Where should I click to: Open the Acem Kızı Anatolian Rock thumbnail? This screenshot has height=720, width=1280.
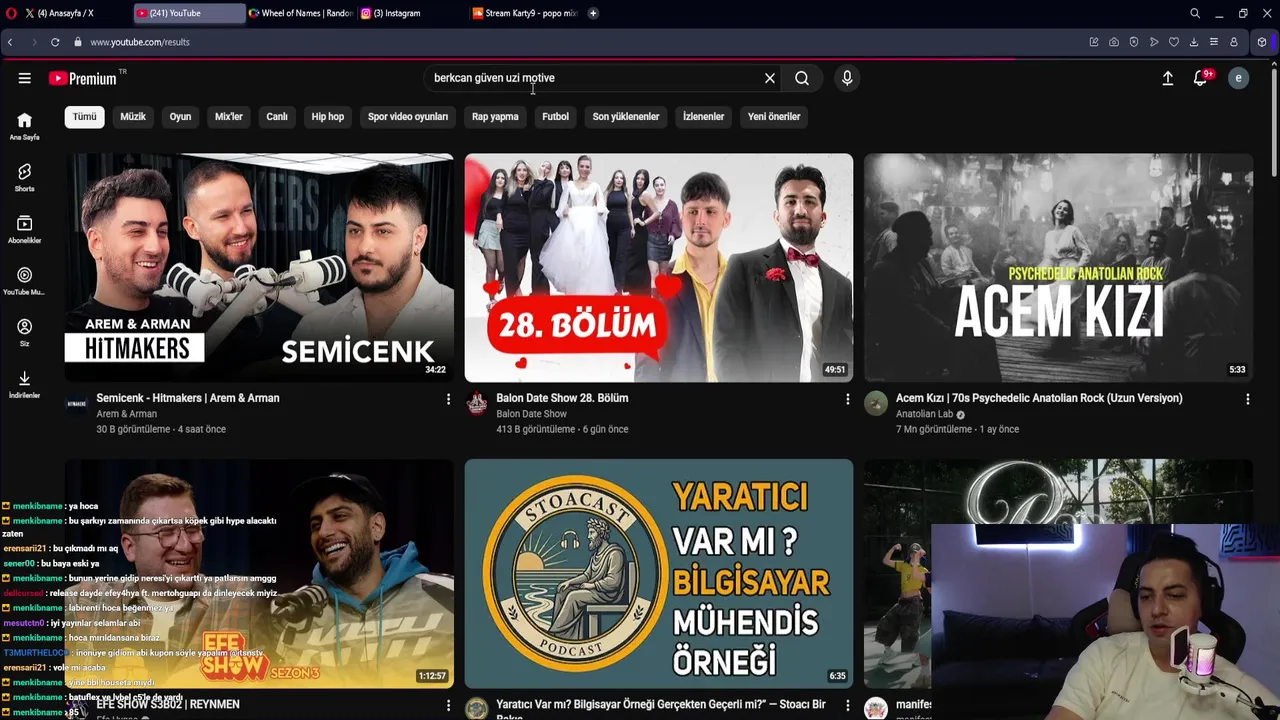pos(1058,268)
